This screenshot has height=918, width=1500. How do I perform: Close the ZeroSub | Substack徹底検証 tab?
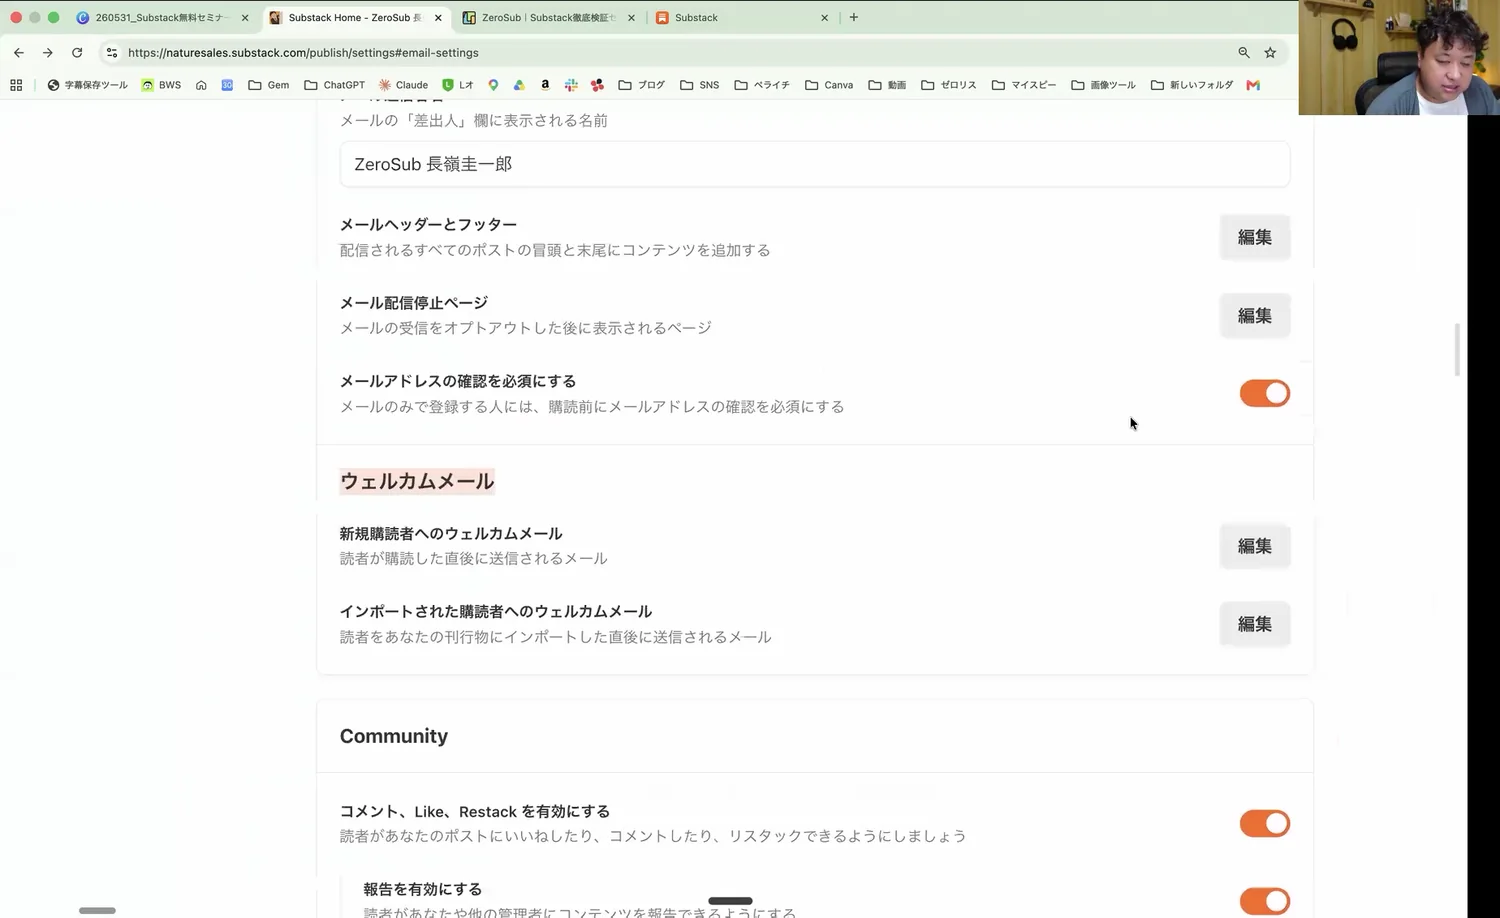click(x=631, y=18)
